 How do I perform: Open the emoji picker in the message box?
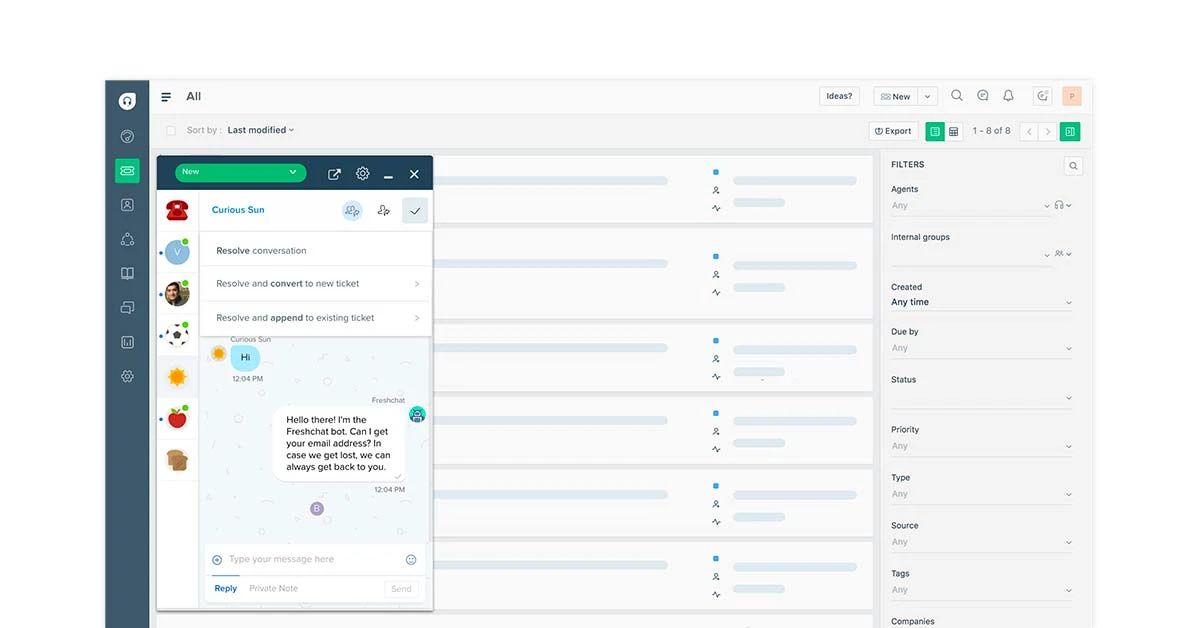(411, 559)
